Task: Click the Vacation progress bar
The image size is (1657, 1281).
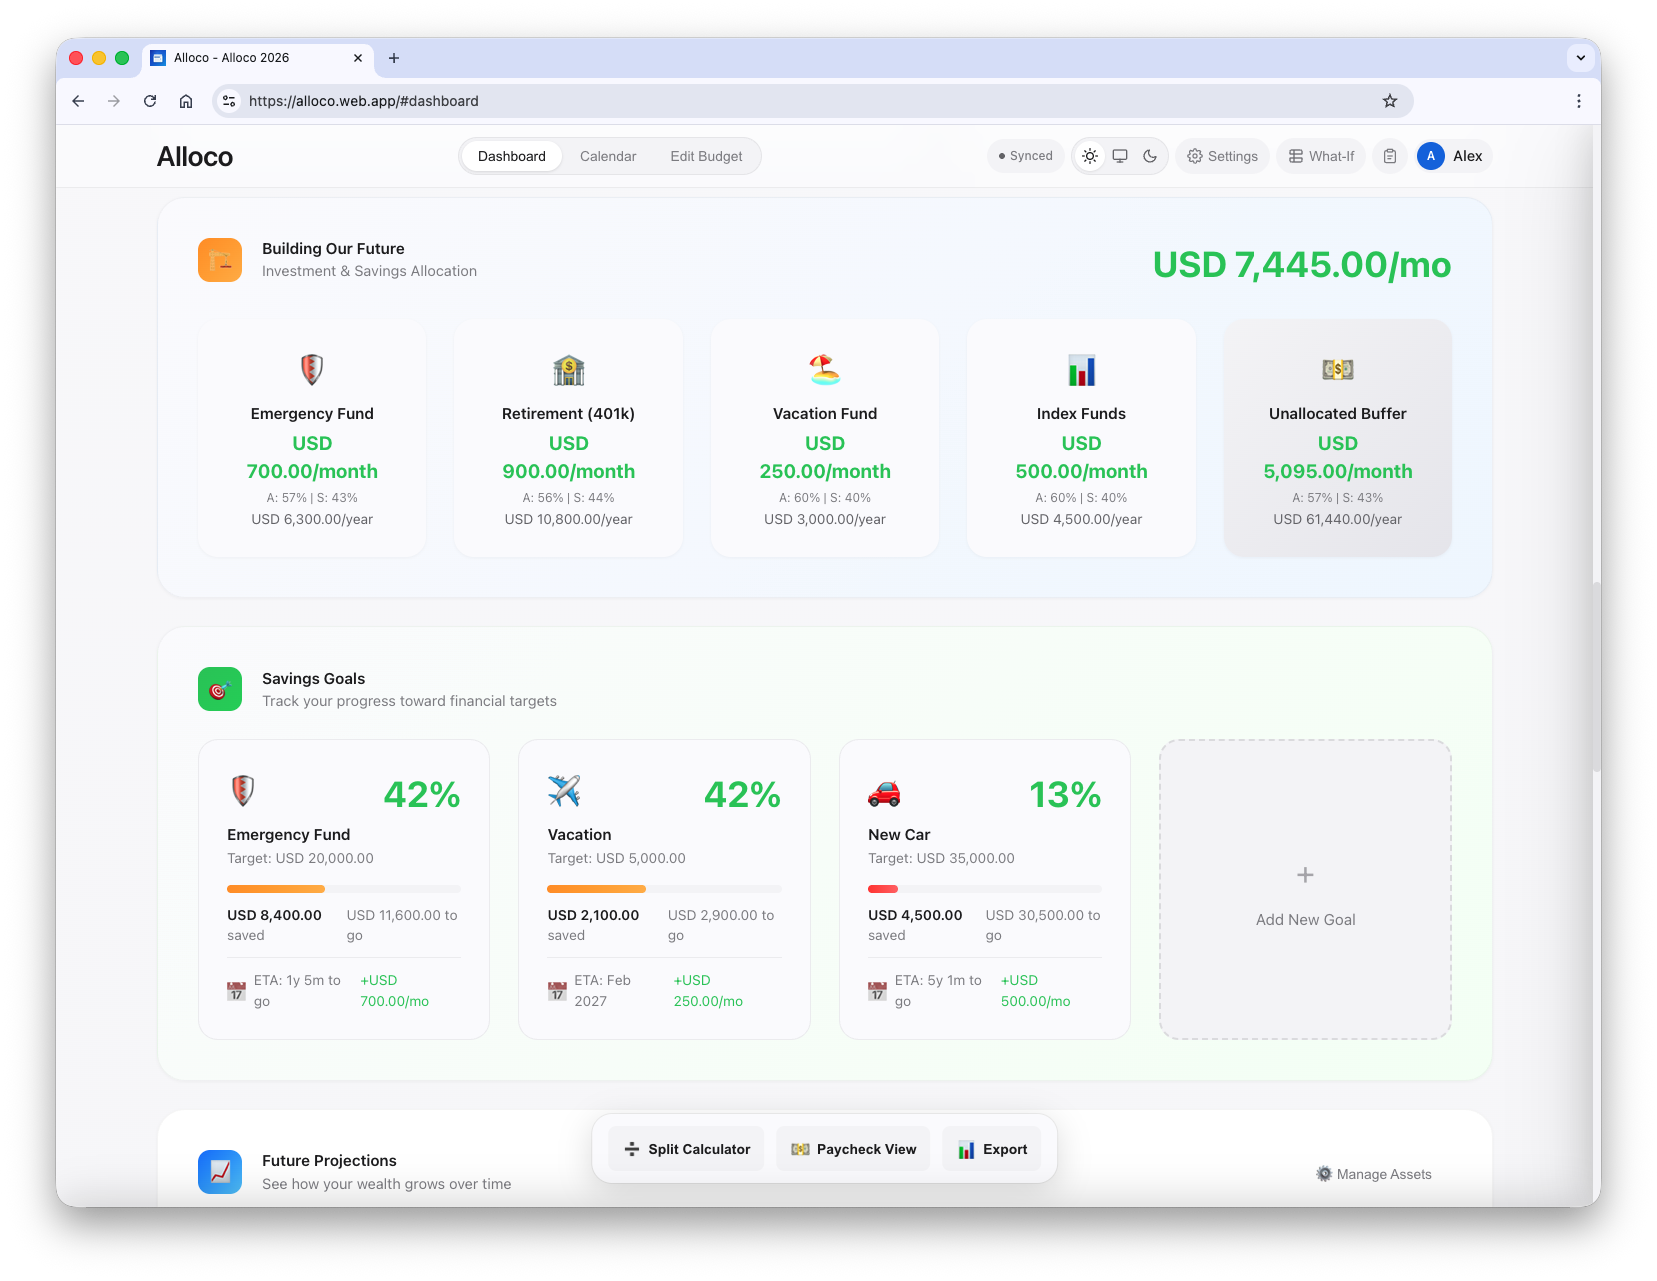Action: tap(663, 889)
